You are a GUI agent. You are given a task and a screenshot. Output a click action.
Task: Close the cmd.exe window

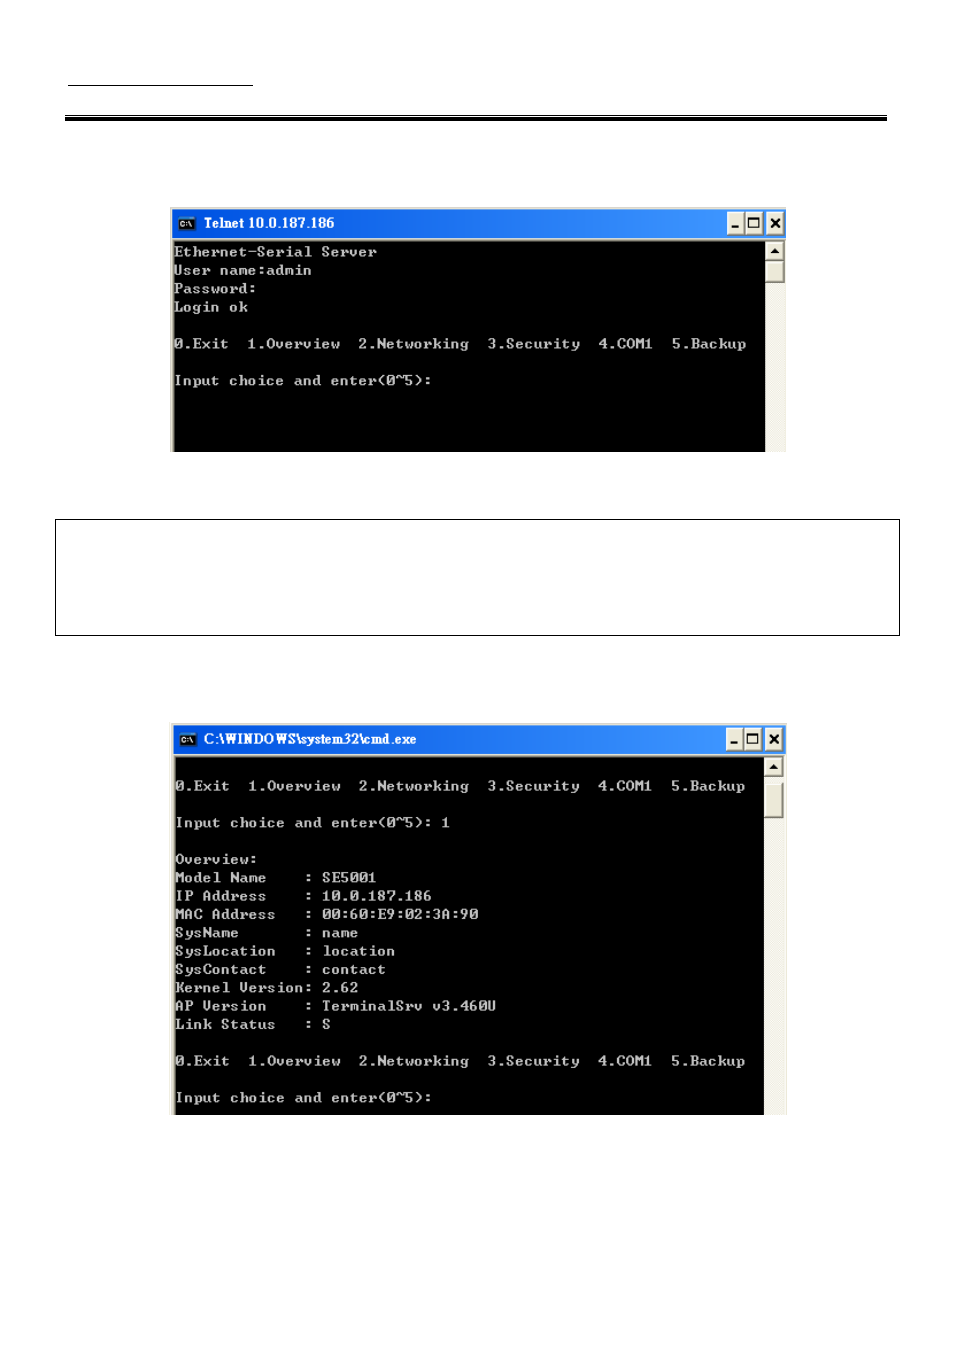point(774,739)
